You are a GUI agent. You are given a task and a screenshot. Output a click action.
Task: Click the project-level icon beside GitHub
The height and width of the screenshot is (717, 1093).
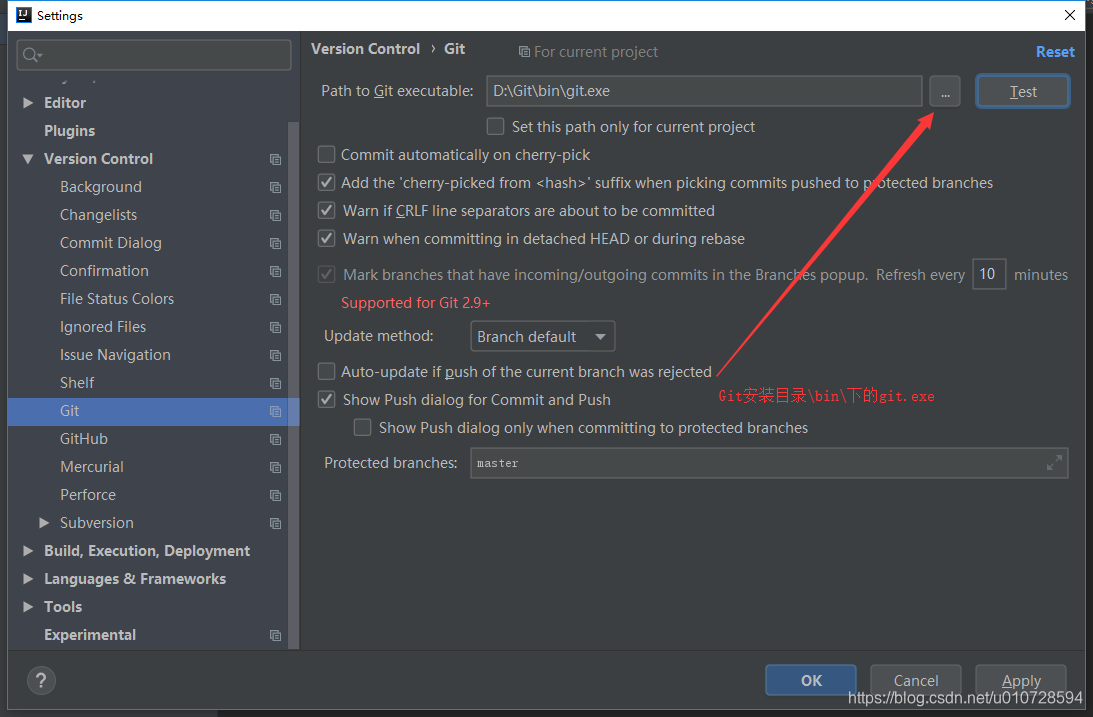click(275, 440)
